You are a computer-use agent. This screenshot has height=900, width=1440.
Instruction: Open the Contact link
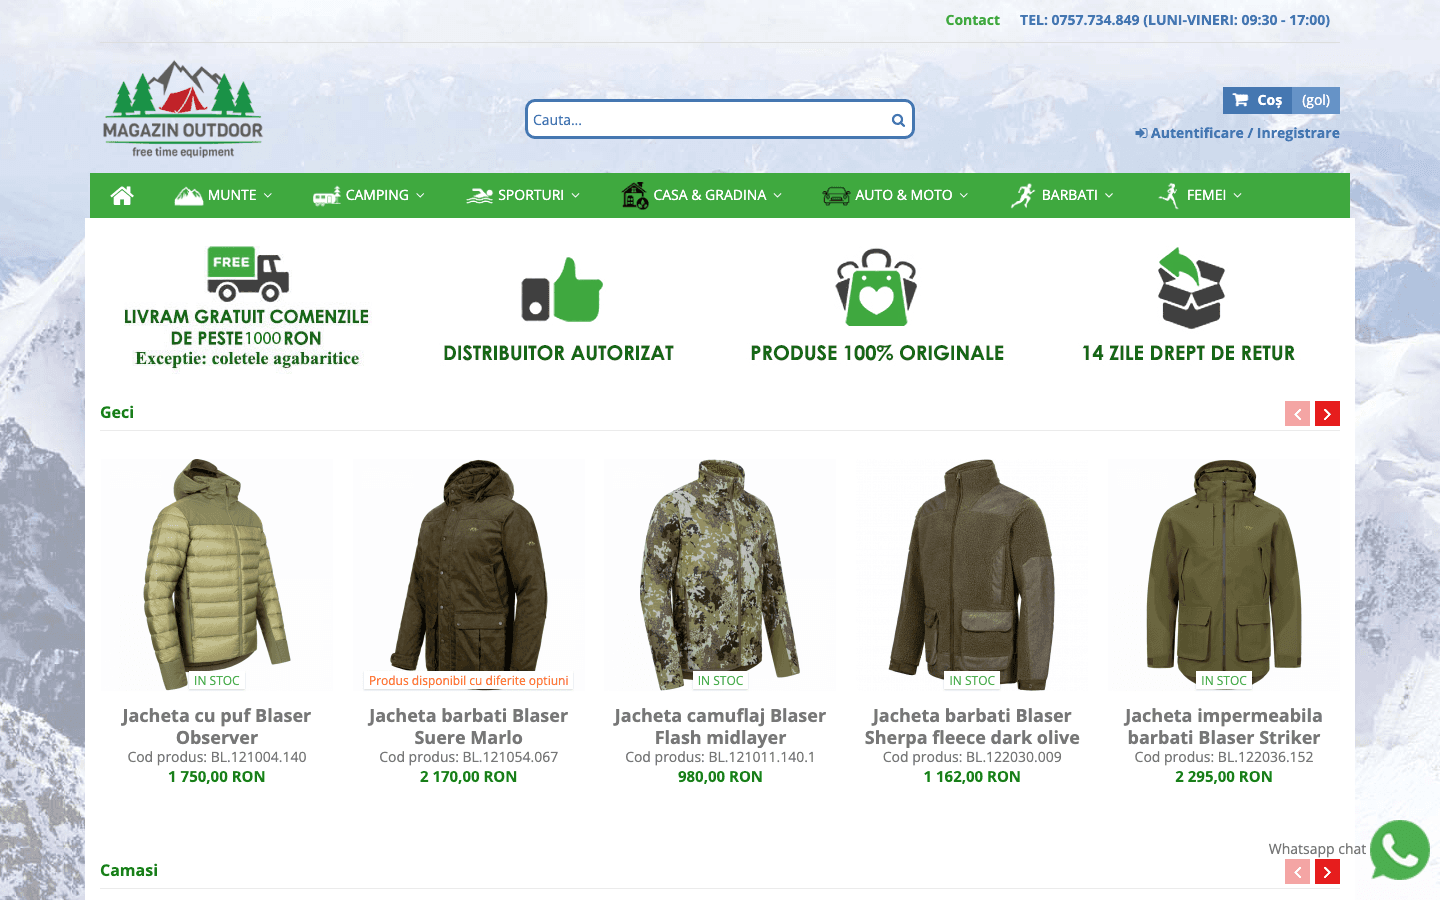click(x=972, y=20)
